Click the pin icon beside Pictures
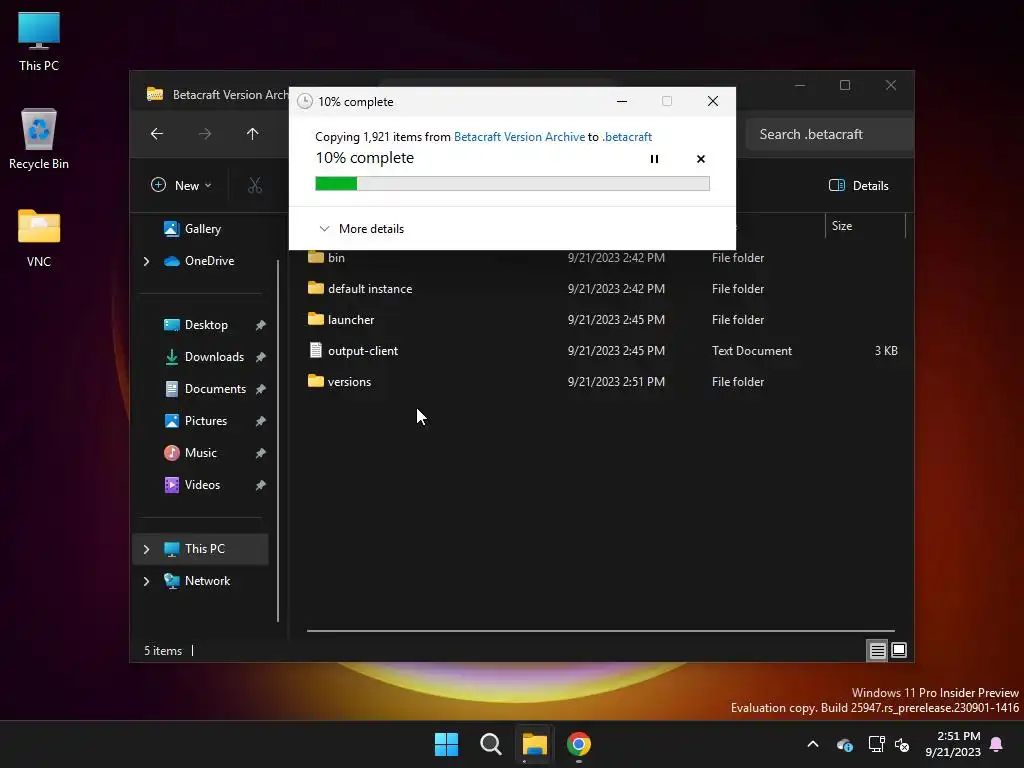The height and width of the screenshot is (768, 1024). pos(261,421)
